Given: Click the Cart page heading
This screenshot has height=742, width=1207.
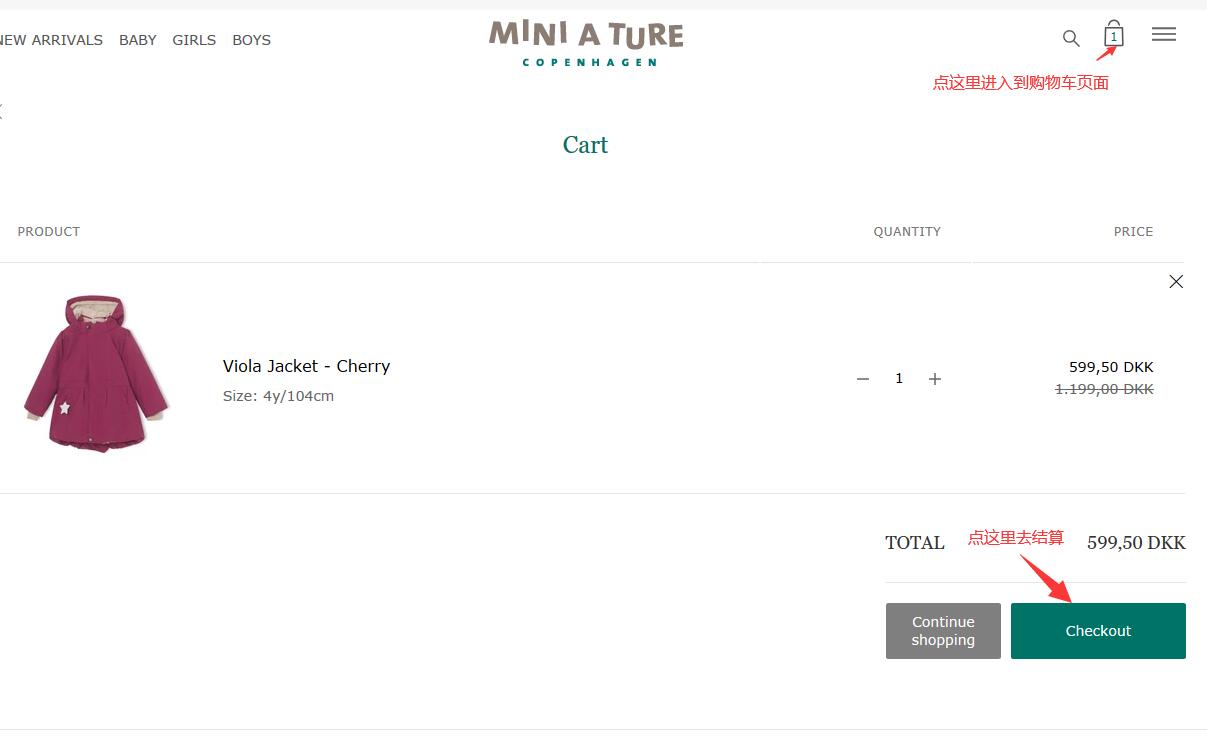Looking at the screenshot, I should pyautogui.click(x=585, y=145).
